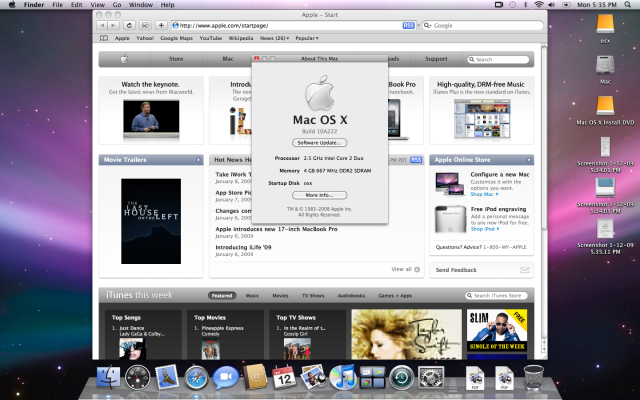Screen dimensions: 640x400
Task: Go forward in Safari
Action: point(113,25)
